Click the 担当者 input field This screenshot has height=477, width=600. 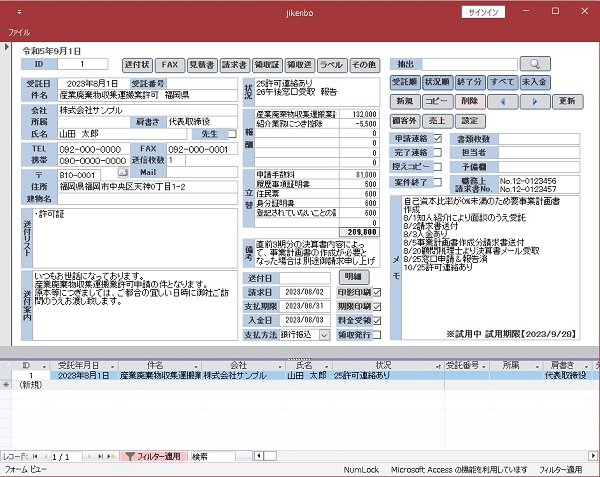tap(539, 152)
